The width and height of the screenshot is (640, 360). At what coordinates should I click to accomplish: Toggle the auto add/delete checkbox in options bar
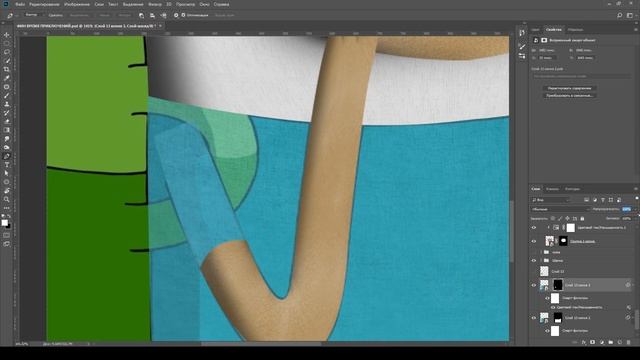pyautogui.click(x=183, y=15)
